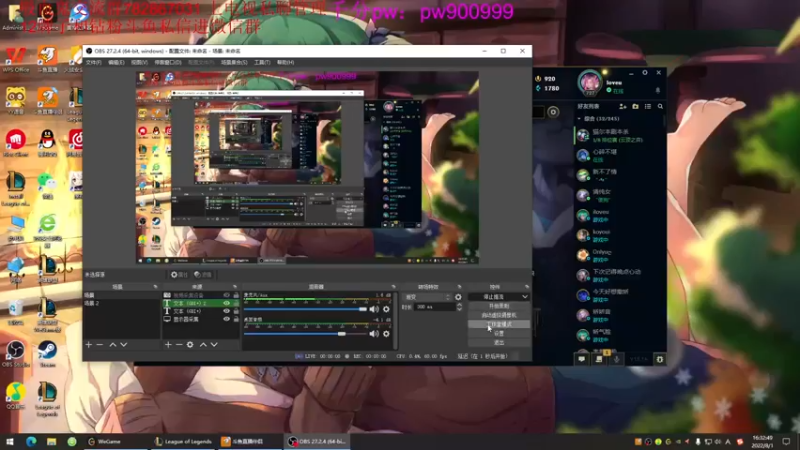Open scene transition type dropdown

click(427, 297)
